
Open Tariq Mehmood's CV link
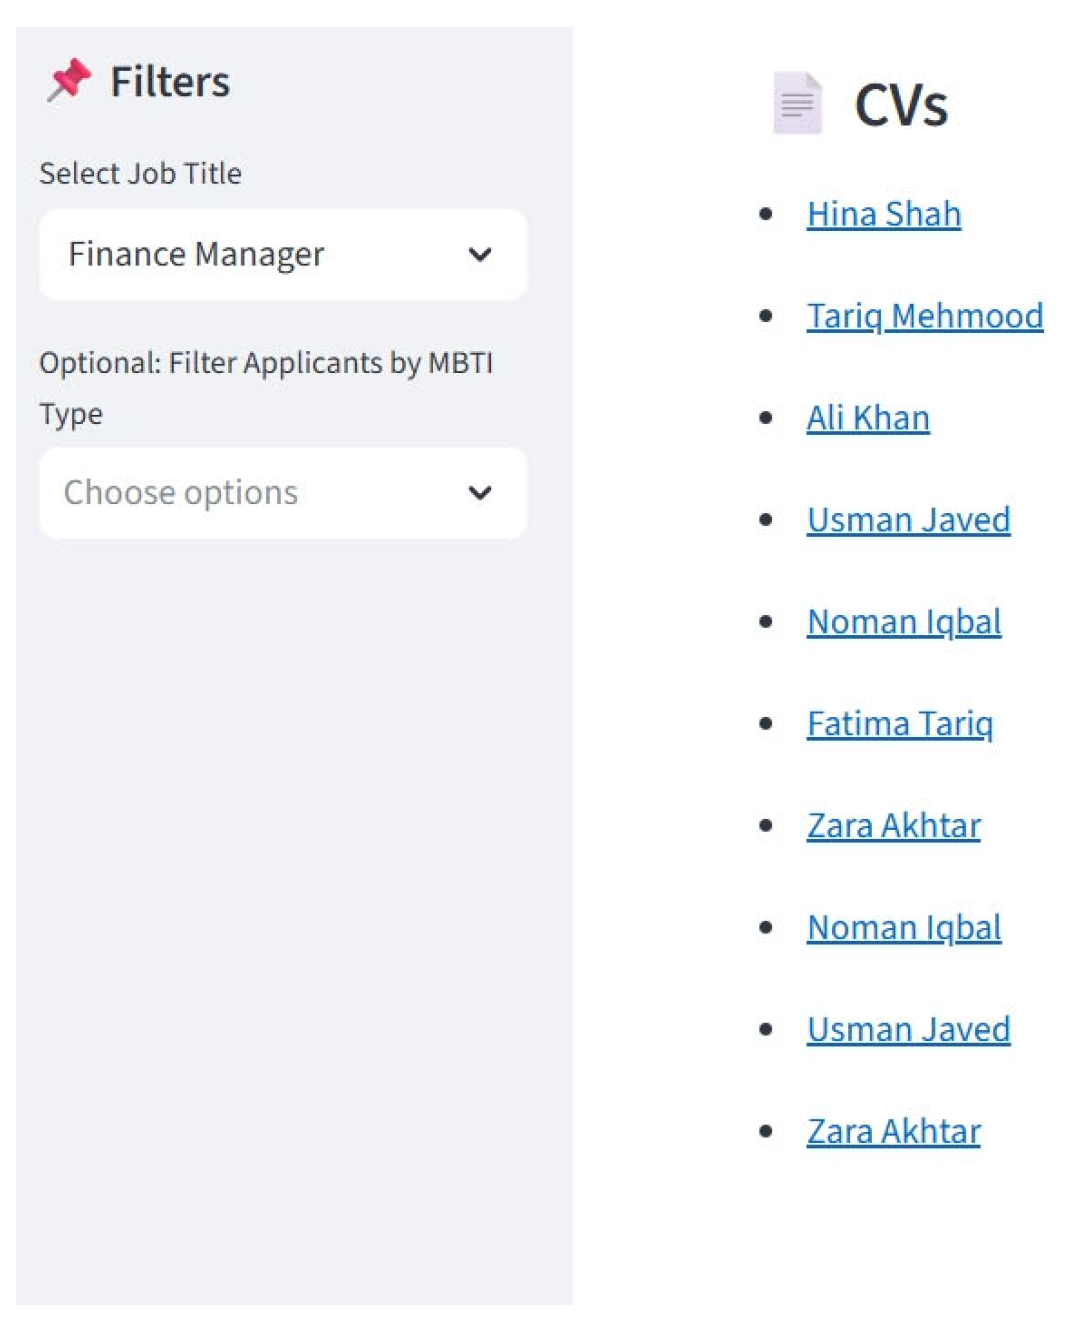(925, 316)
